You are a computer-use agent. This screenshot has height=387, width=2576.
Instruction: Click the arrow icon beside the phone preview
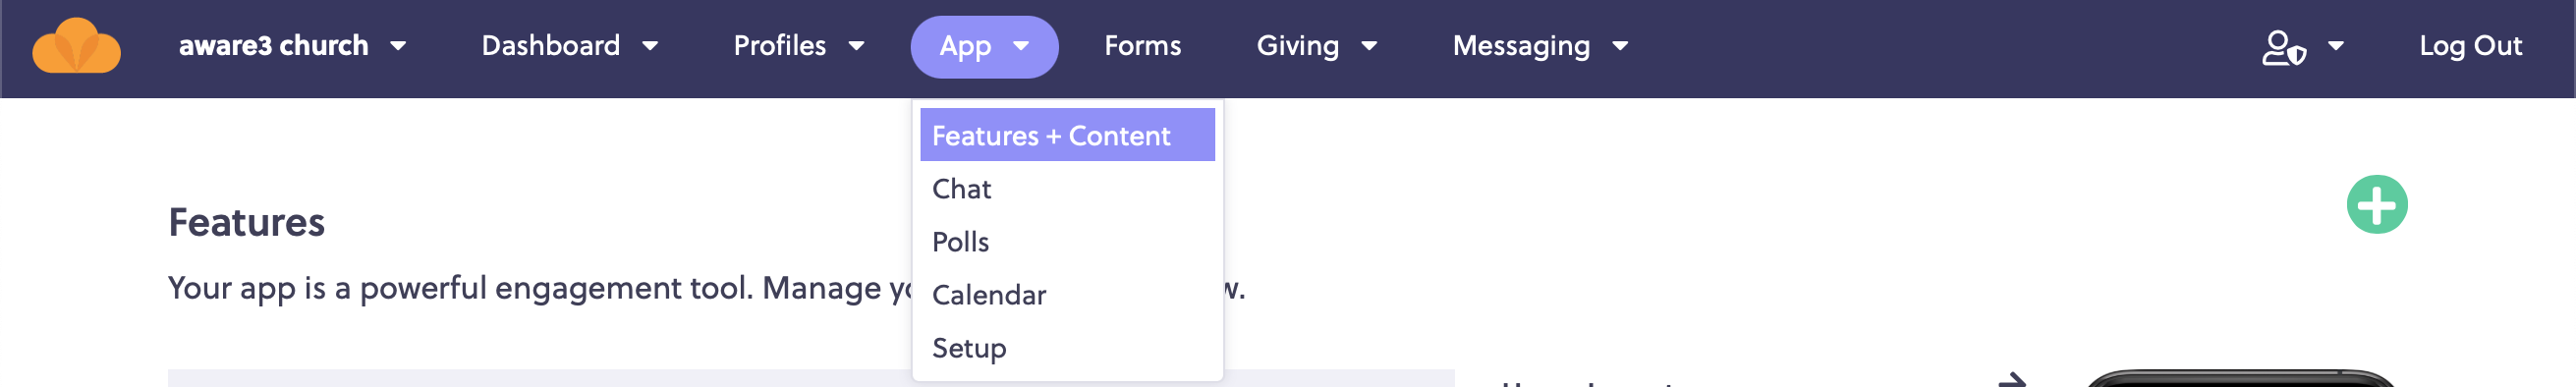click(x=2011, y=380)
